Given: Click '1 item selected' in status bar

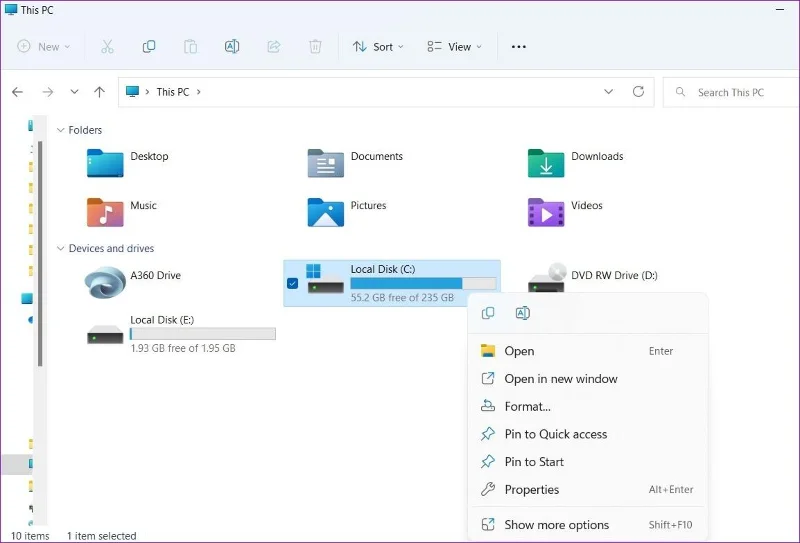Looking at the screenshot, I should tap(102, 536).
